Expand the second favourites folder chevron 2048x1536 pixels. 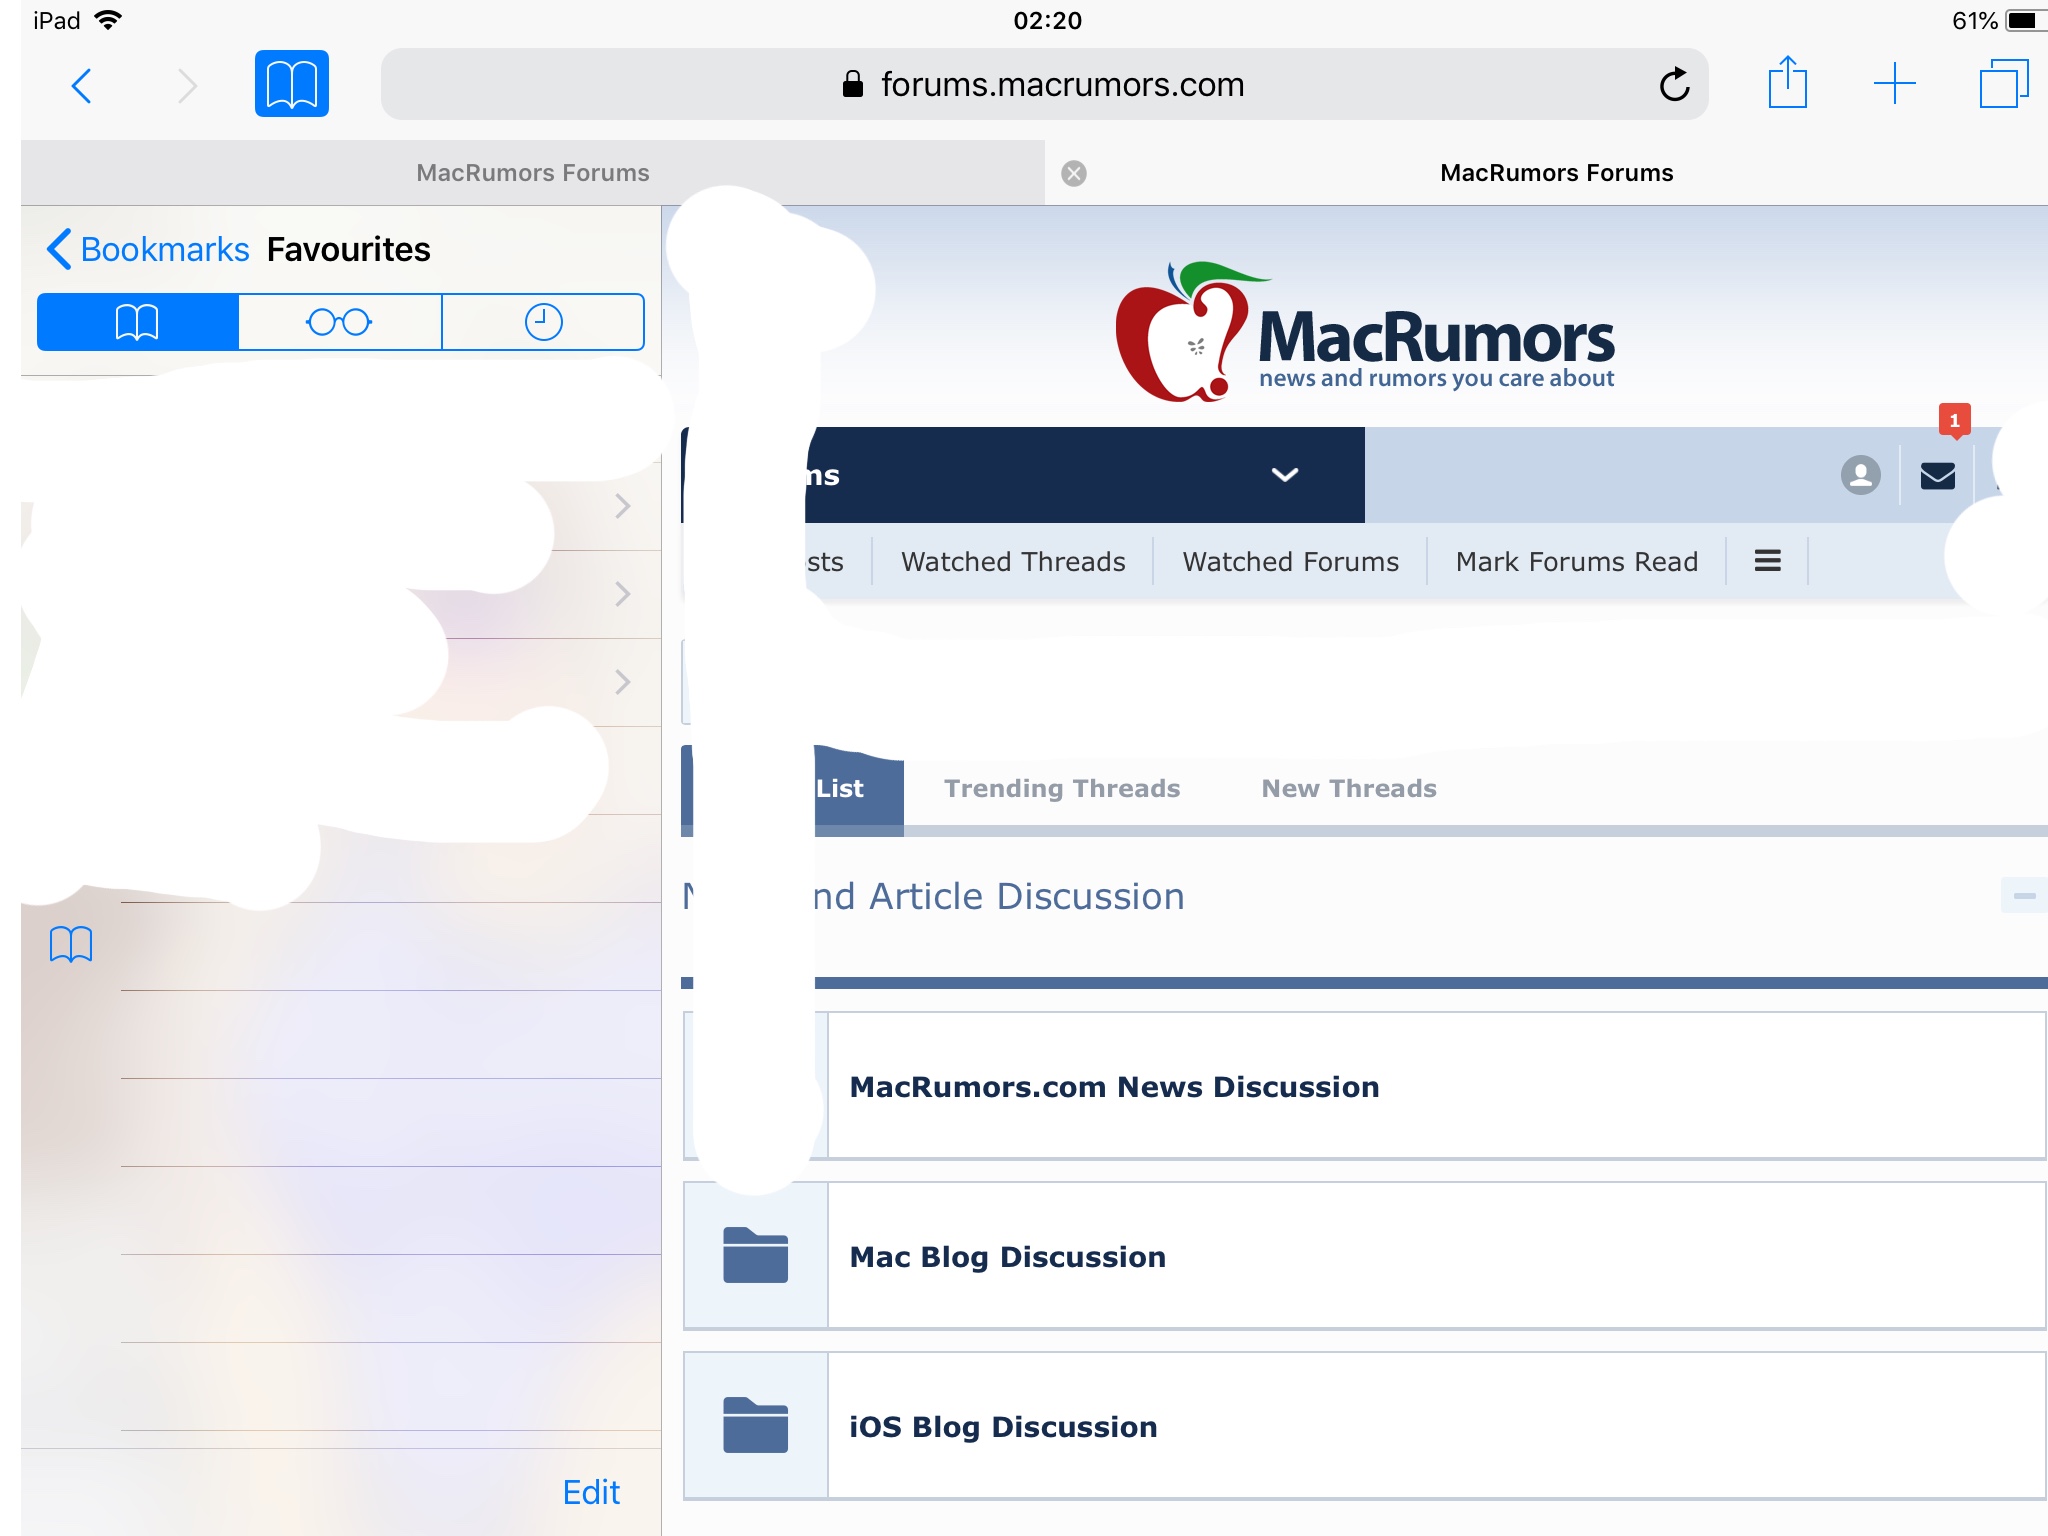tap(622, 594)
